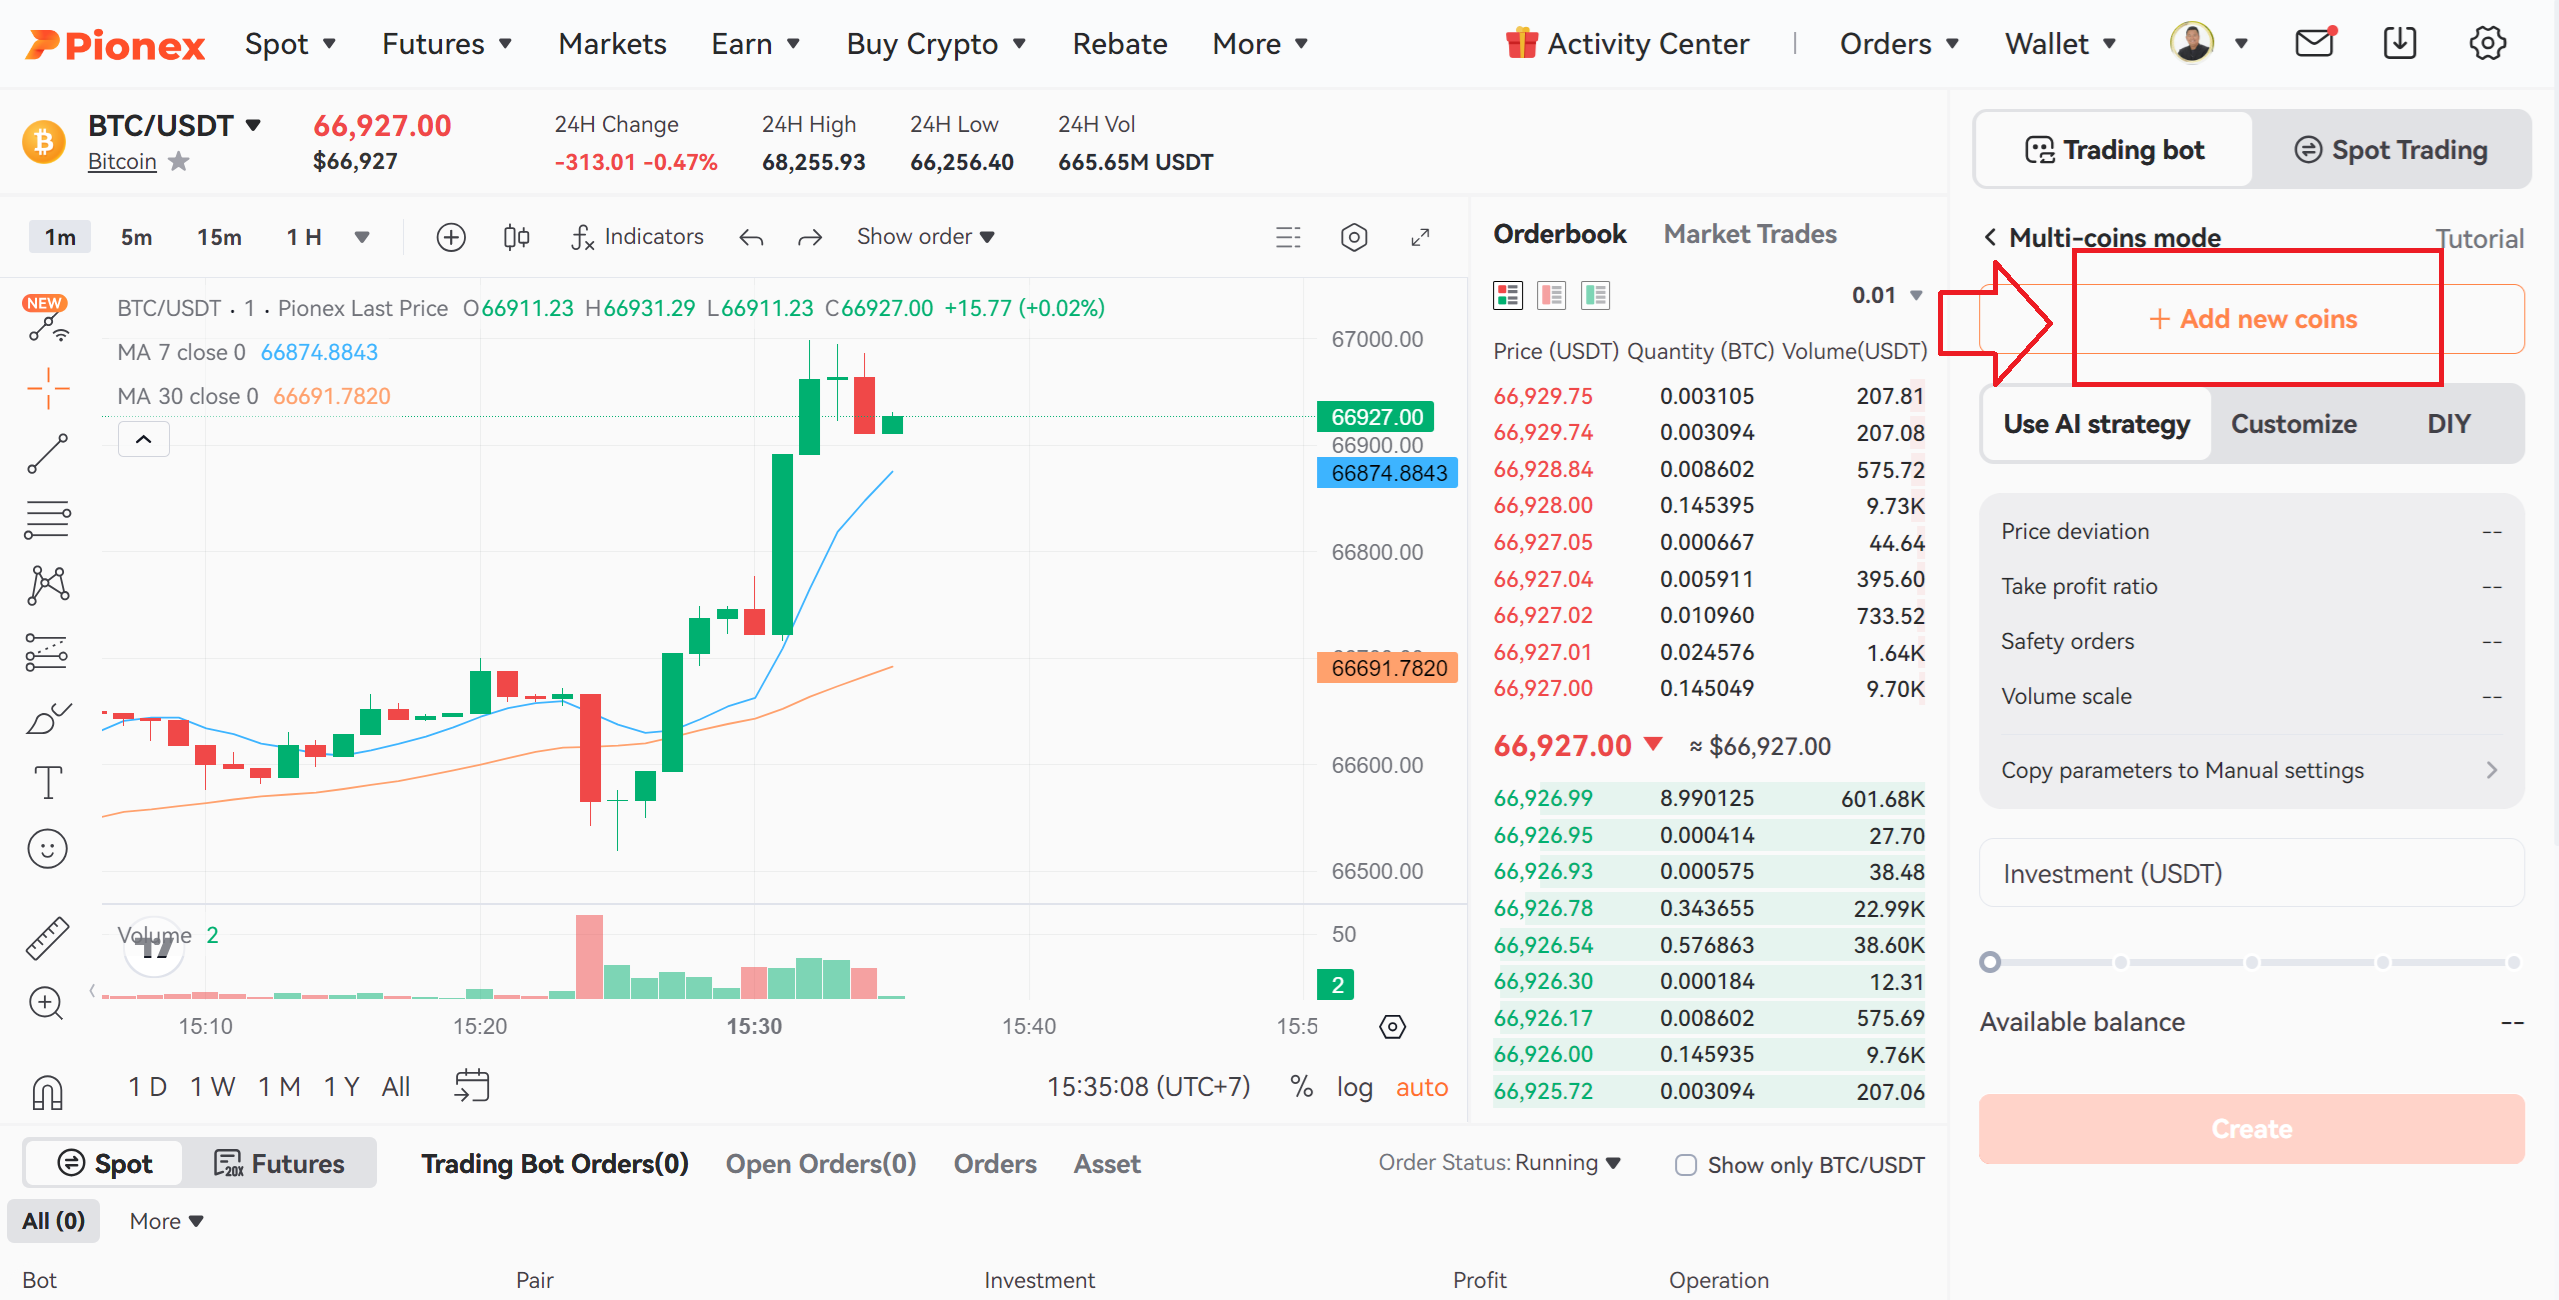Open the More menu in header

coord(1260,44)
